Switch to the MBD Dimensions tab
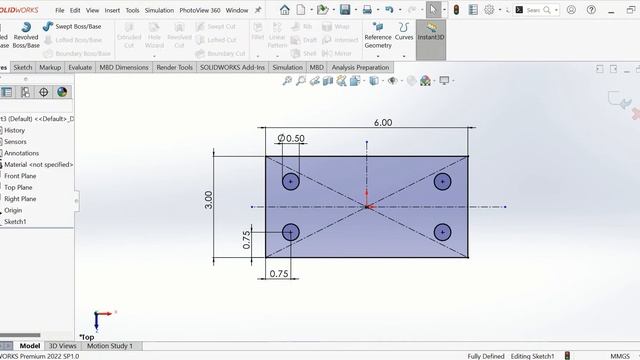This screenshot has width=640, height=360. coord(124,67)
